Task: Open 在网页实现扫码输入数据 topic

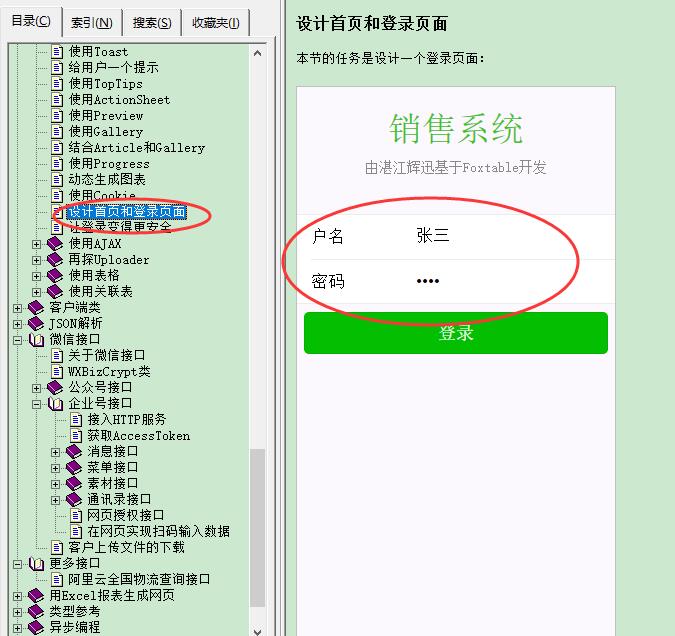Action: [x=158, y=531]
